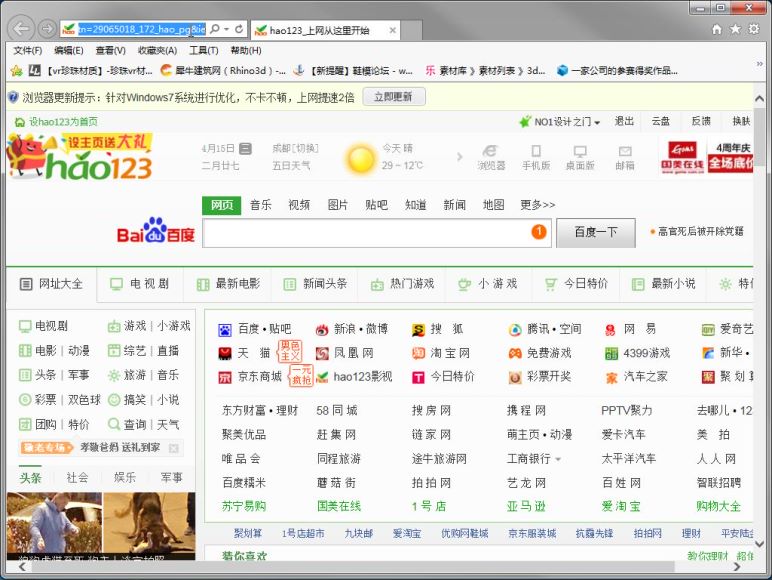Click the arrow right of the weather forecast
This screenshot has width=772, height=580.
tap(459, 157)
